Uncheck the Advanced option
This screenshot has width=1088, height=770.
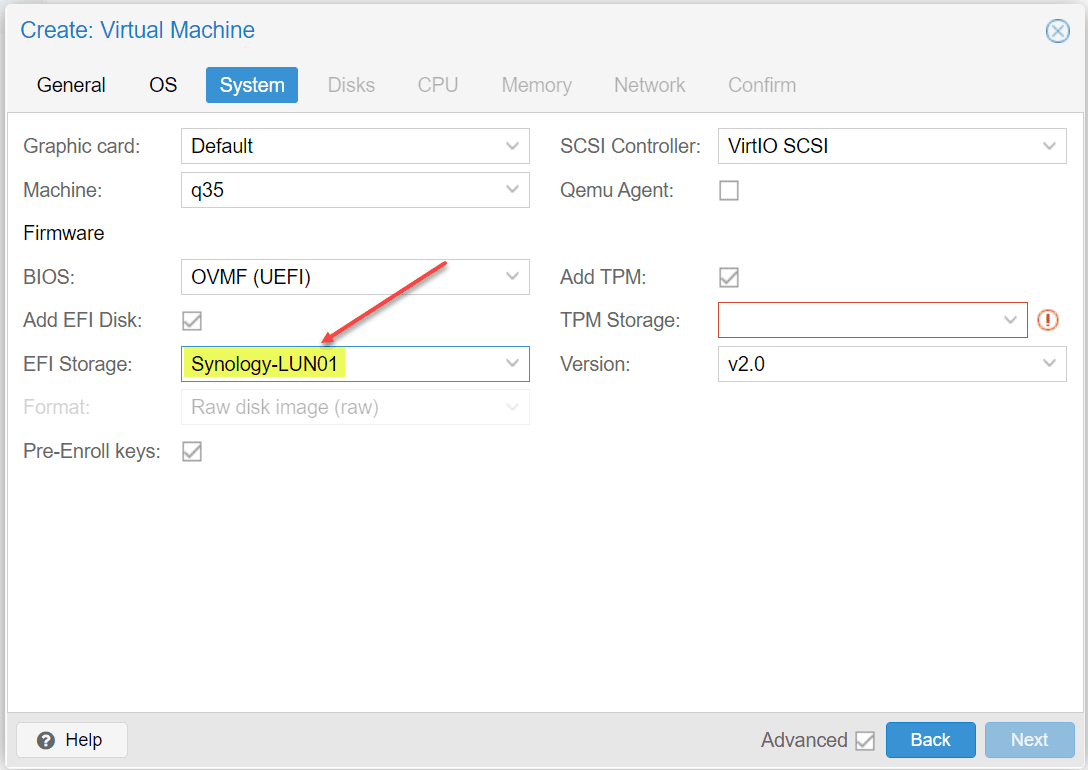click(866, 740)
